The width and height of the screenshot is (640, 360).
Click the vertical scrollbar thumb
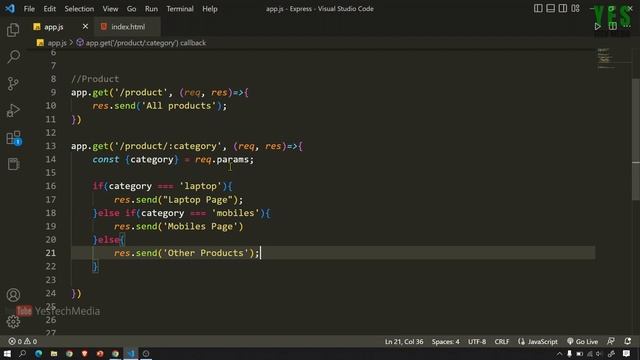click(636, 139)
